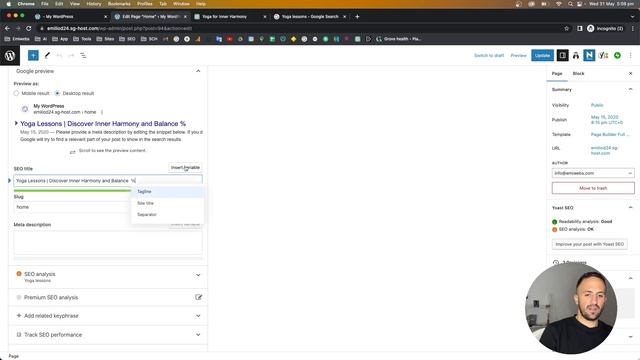Switch to the Block sidebar tab

(578, 73)
